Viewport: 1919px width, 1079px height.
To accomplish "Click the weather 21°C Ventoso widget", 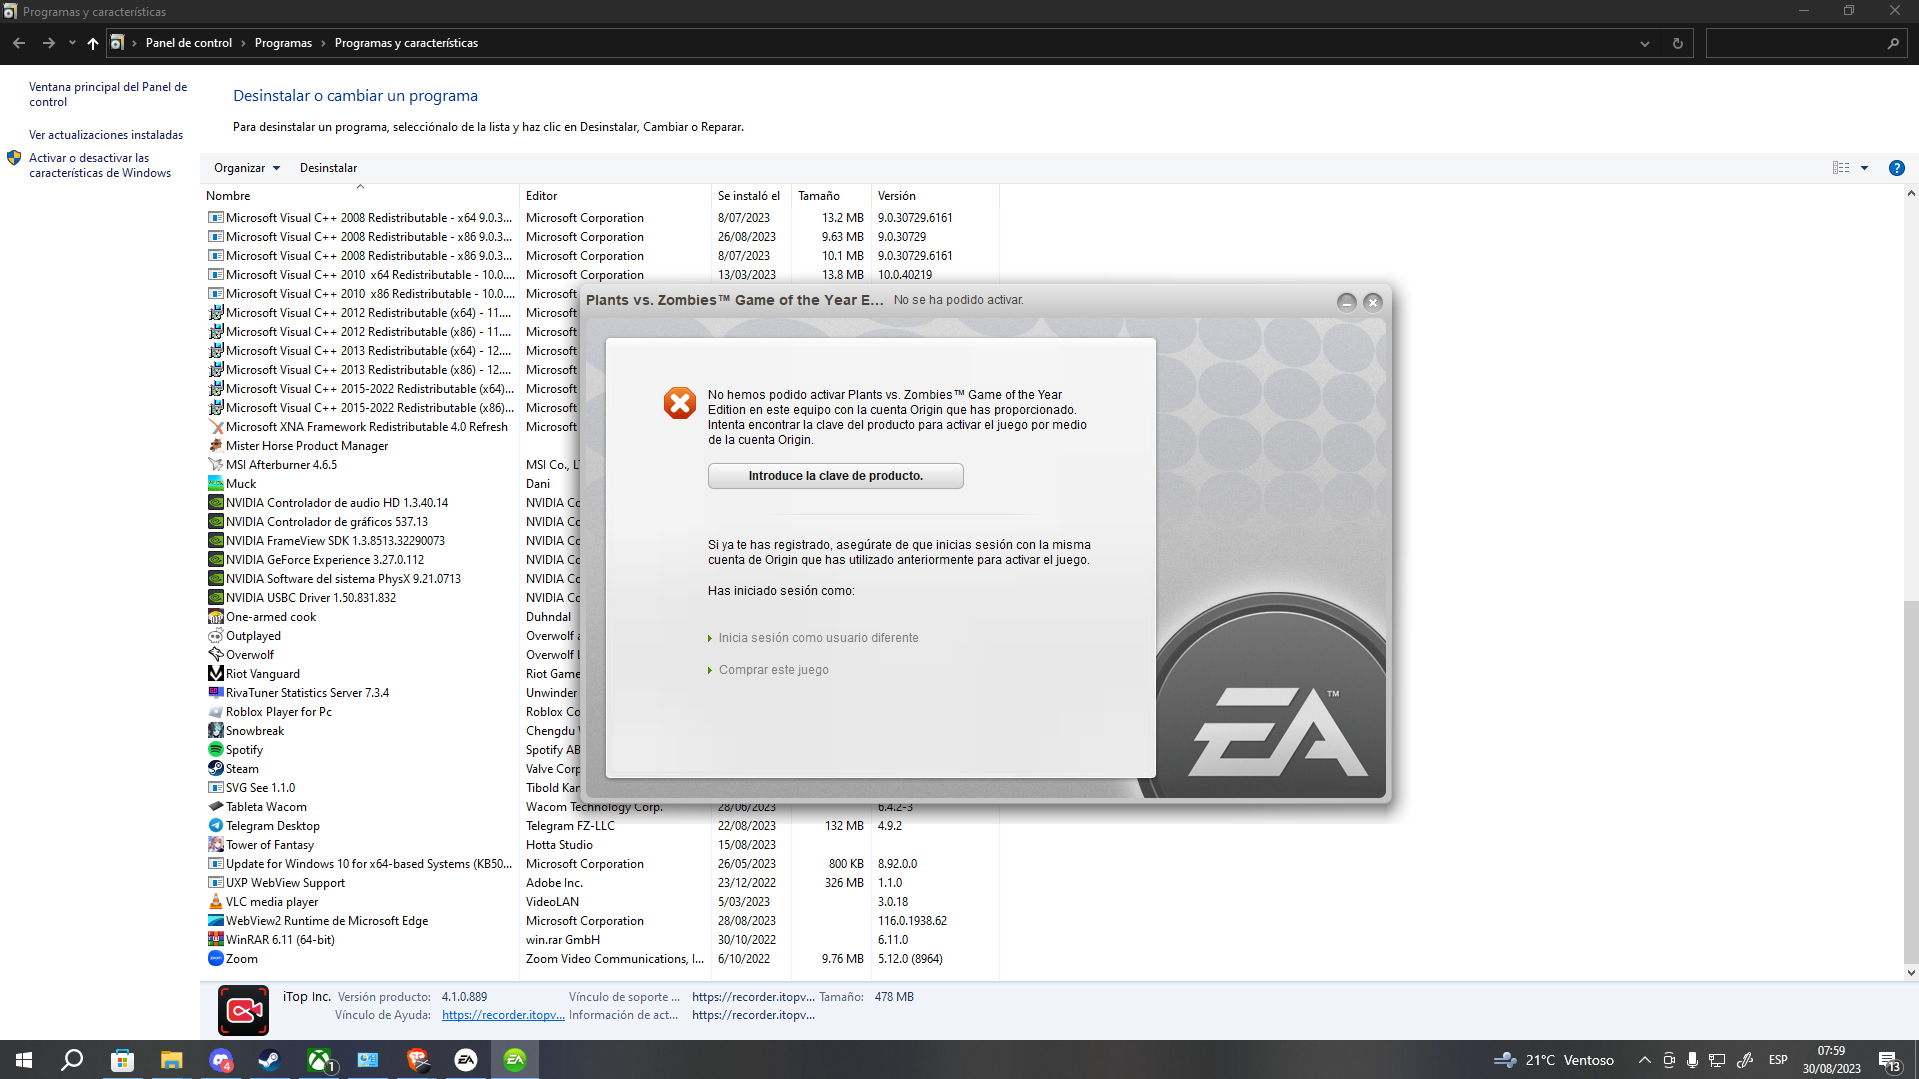I will (1554, 1060).
